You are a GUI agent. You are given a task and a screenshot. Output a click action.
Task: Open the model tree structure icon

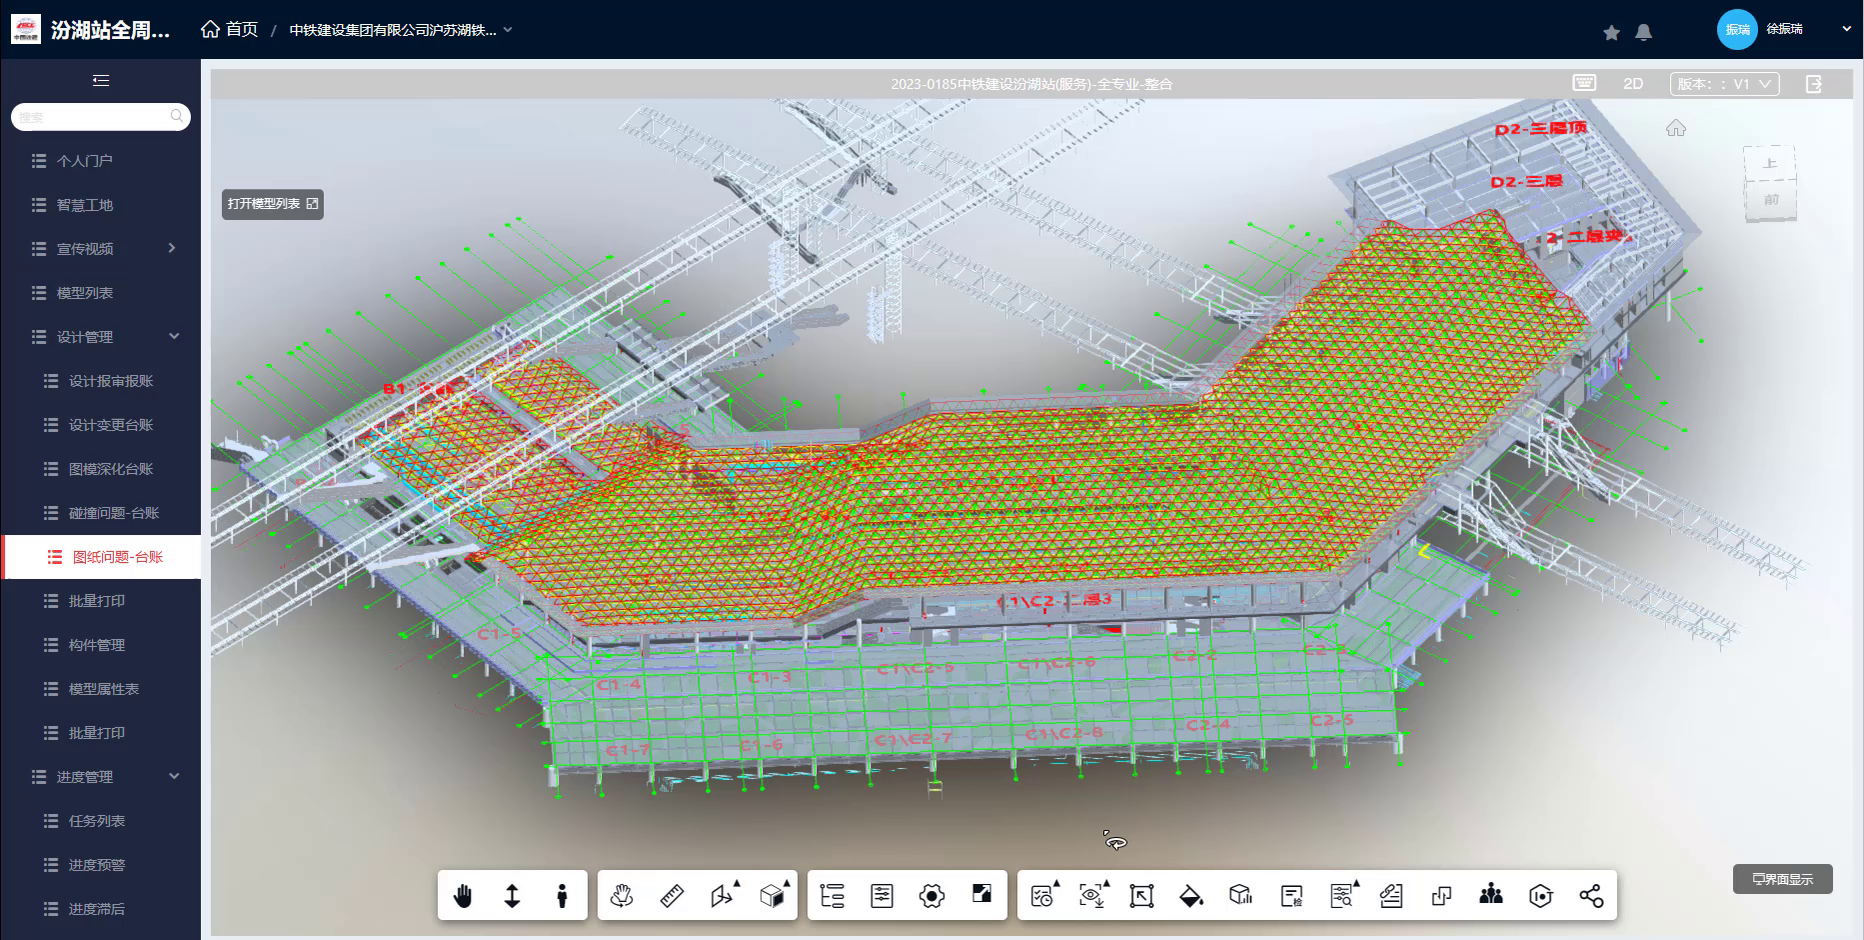[832, 896]
